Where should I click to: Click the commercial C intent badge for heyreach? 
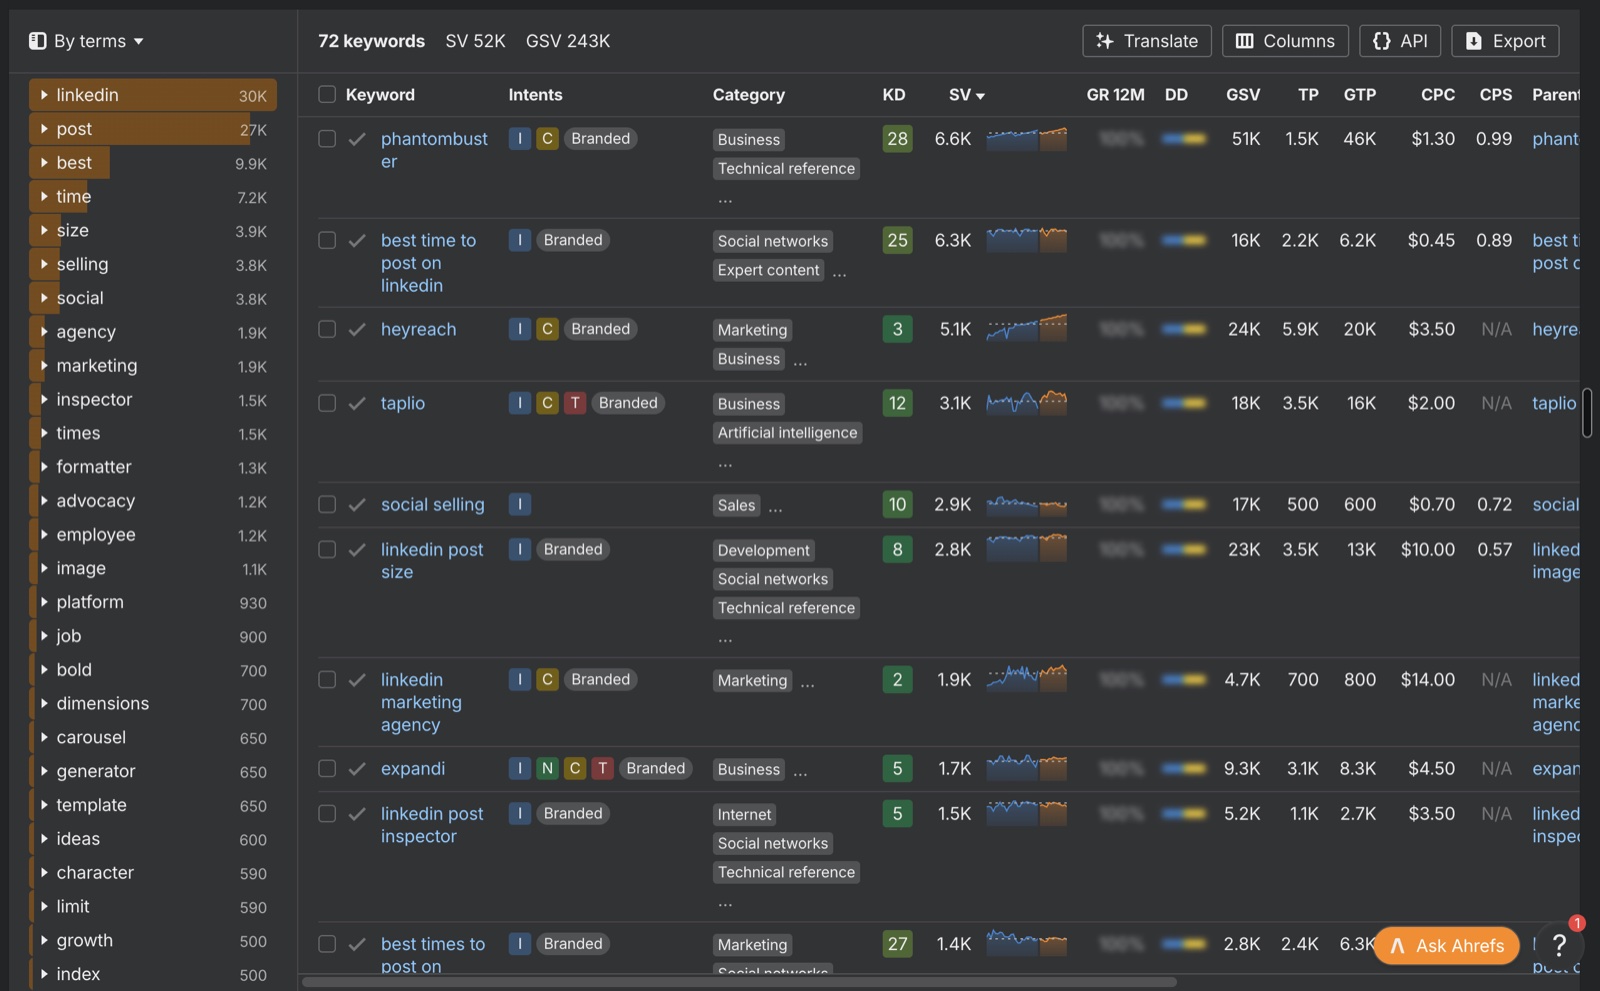pos(547,329)
